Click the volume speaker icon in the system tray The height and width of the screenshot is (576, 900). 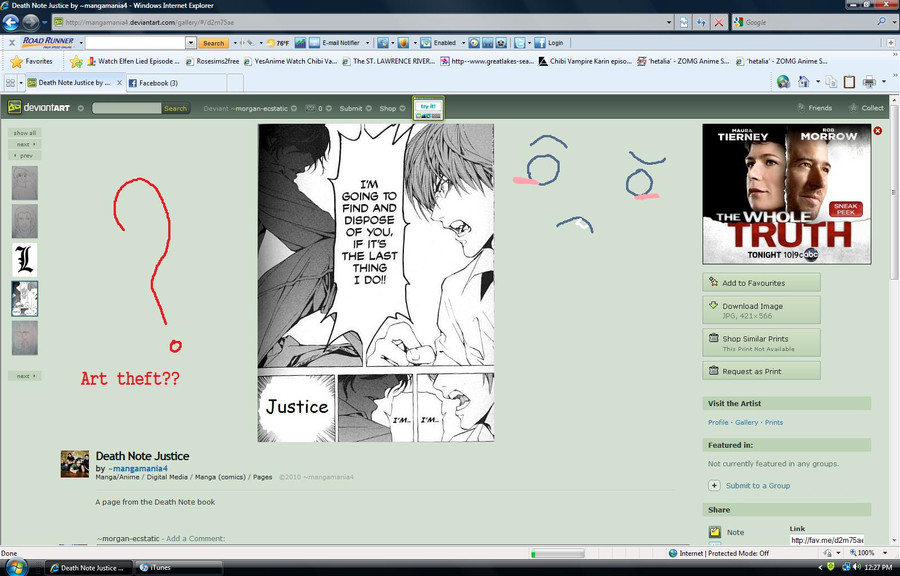(857, 567)
